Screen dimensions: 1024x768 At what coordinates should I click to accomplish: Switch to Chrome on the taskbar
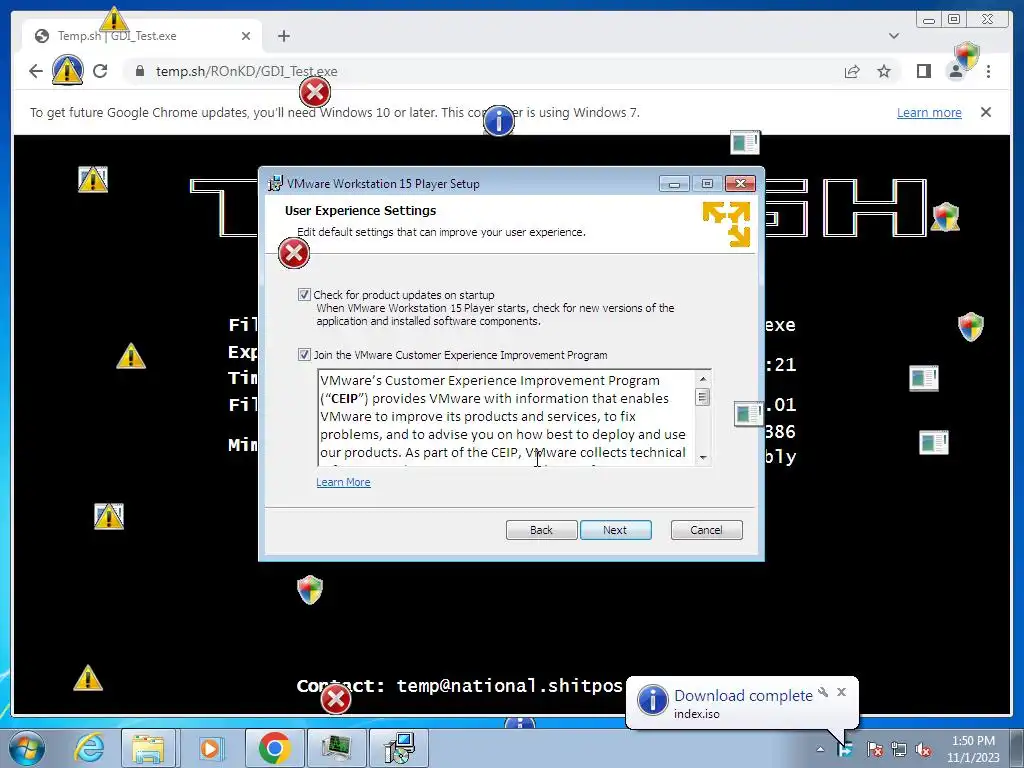(274, 748)
